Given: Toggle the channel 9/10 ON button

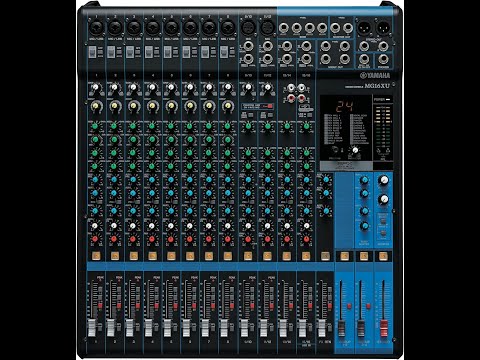Looking at the screenshot, I should tap(248, 256).
